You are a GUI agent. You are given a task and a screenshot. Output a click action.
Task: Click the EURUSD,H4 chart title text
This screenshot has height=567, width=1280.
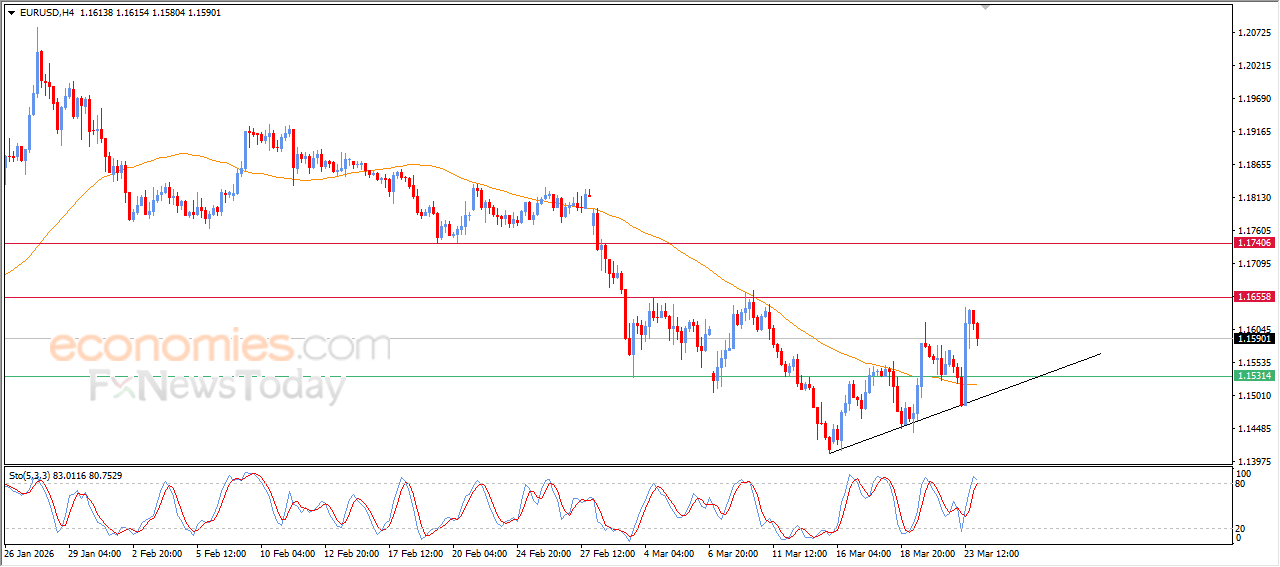tap(46, 13)
